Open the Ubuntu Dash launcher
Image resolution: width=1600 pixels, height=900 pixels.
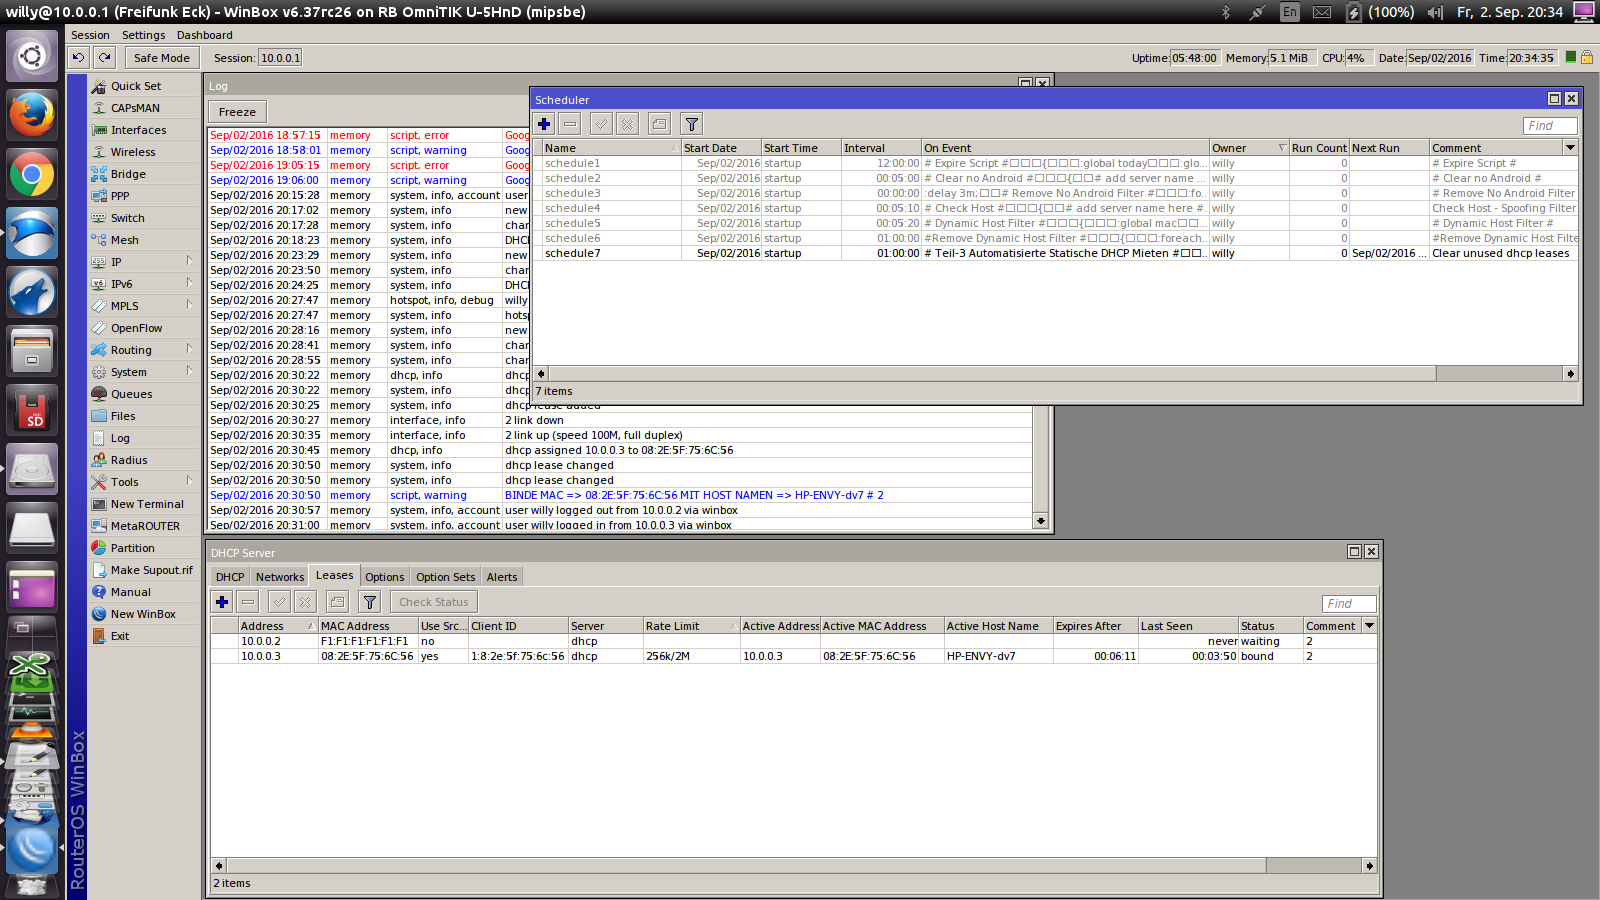tap(32, 56)
